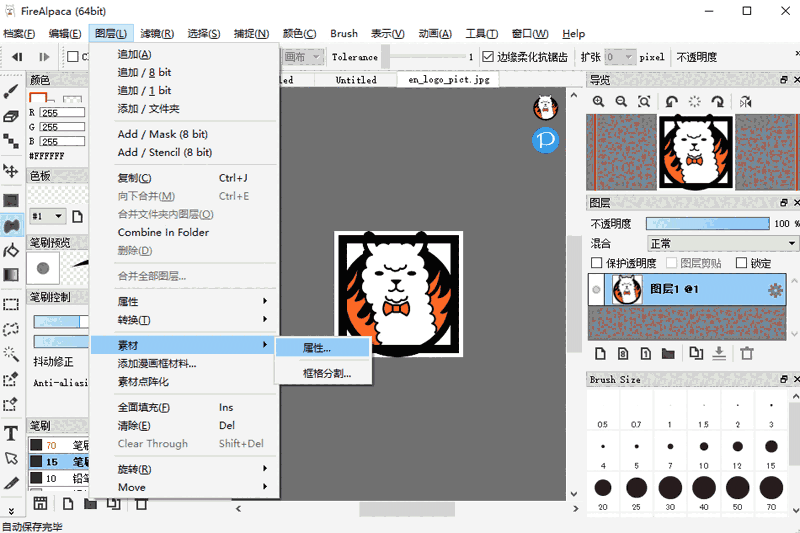Select the 10 铅笔 brush row
The width and height of the screenshot is (800, 533).
[59, 478]
